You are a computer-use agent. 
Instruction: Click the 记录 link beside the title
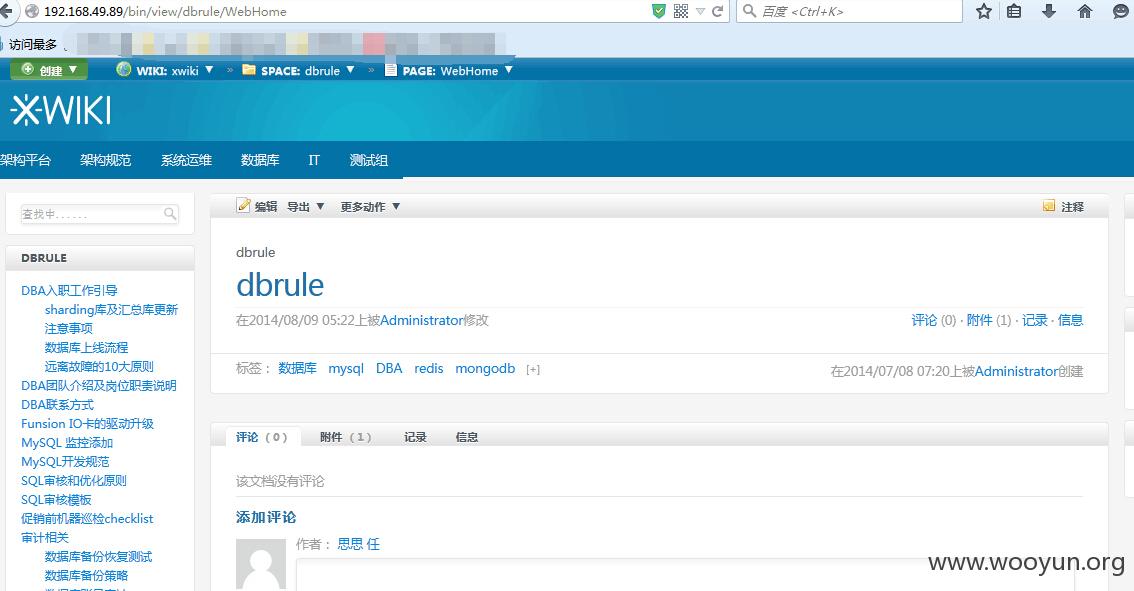click(1034, 320)
